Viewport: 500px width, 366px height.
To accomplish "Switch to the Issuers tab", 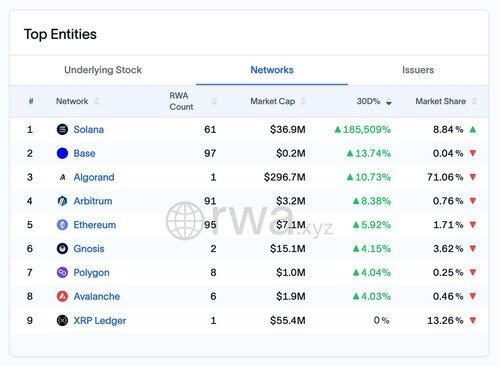I will tap(418, 70).
